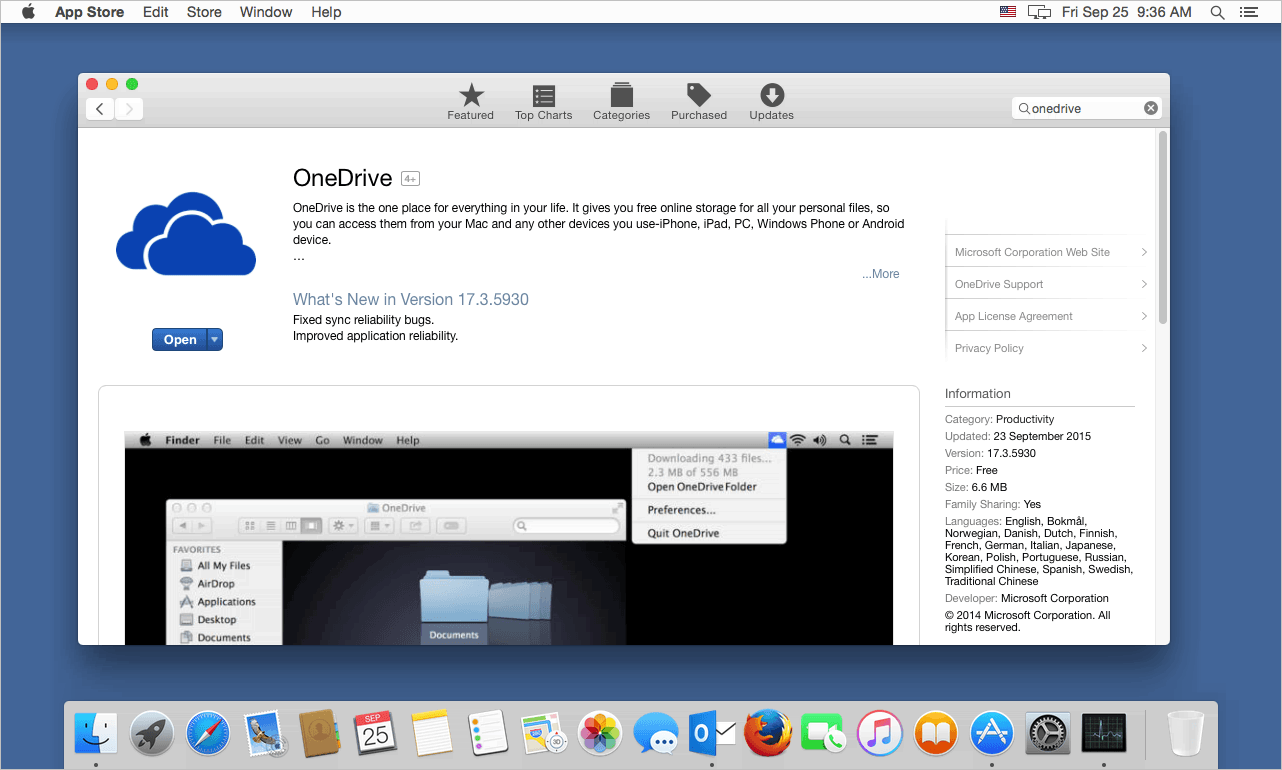
Task: Click the onedrive search field
Action: pyautogui.click(x=1086, y=108)
